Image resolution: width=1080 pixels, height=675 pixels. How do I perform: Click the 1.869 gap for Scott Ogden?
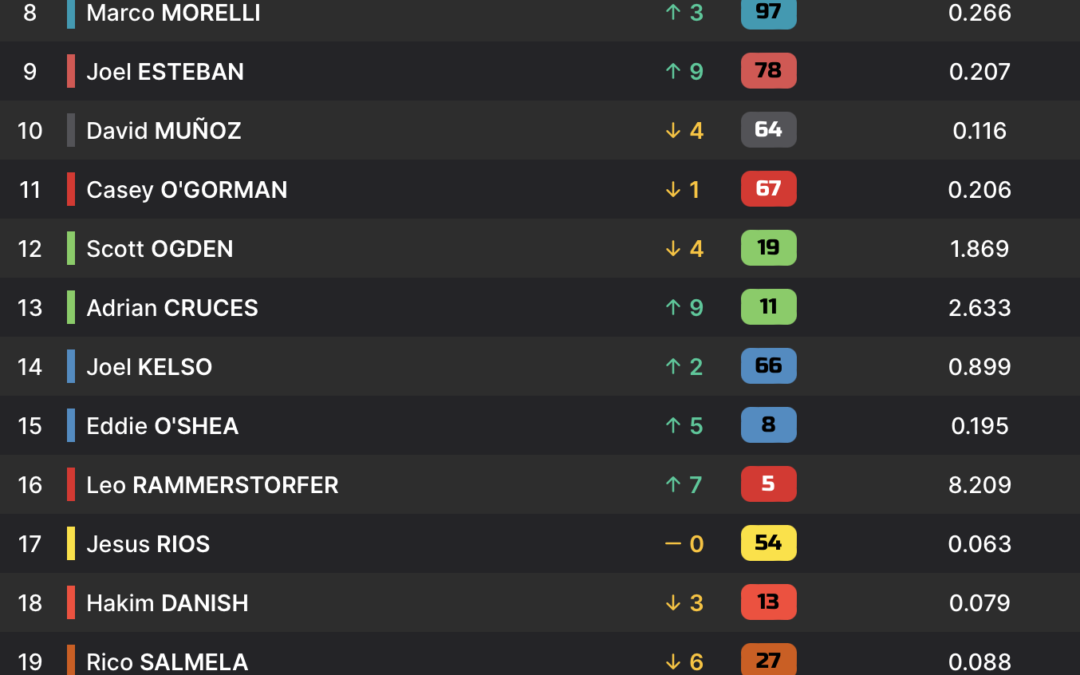[x=980, y=249]
